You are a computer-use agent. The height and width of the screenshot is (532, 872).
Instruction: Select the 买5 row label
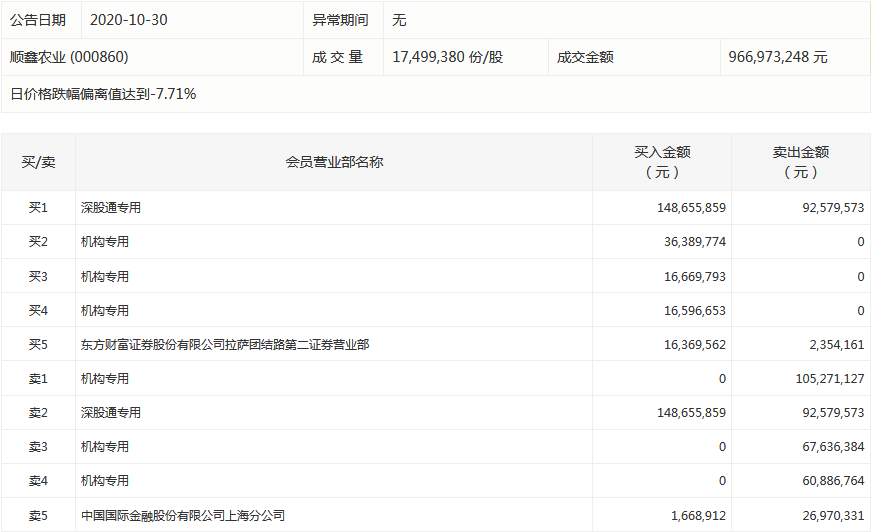click(x=38, y=345)
